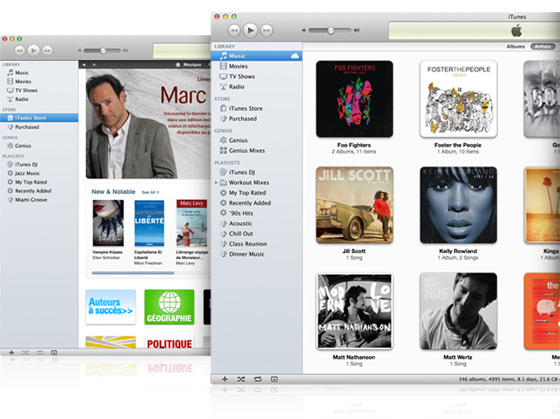560x419 pixels.
Task: Show artwork viewer in front iTunes window
Action: tap(274, 379)
